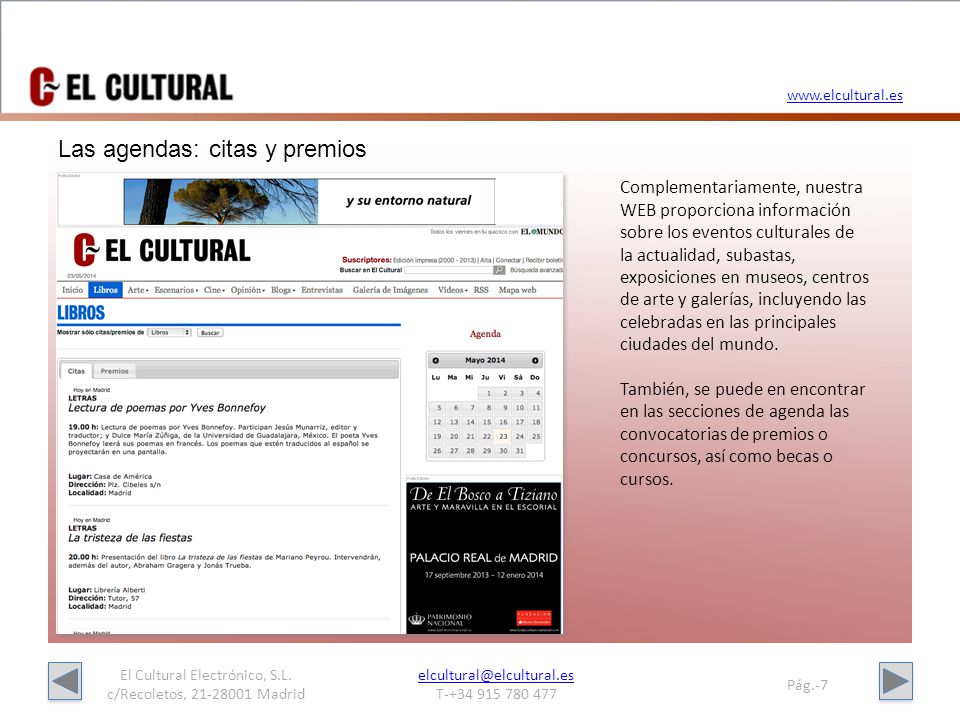Open Mapa web
The height and width of the screenshot is (720, 960).
pyautogui.click(x=517, y=290)
